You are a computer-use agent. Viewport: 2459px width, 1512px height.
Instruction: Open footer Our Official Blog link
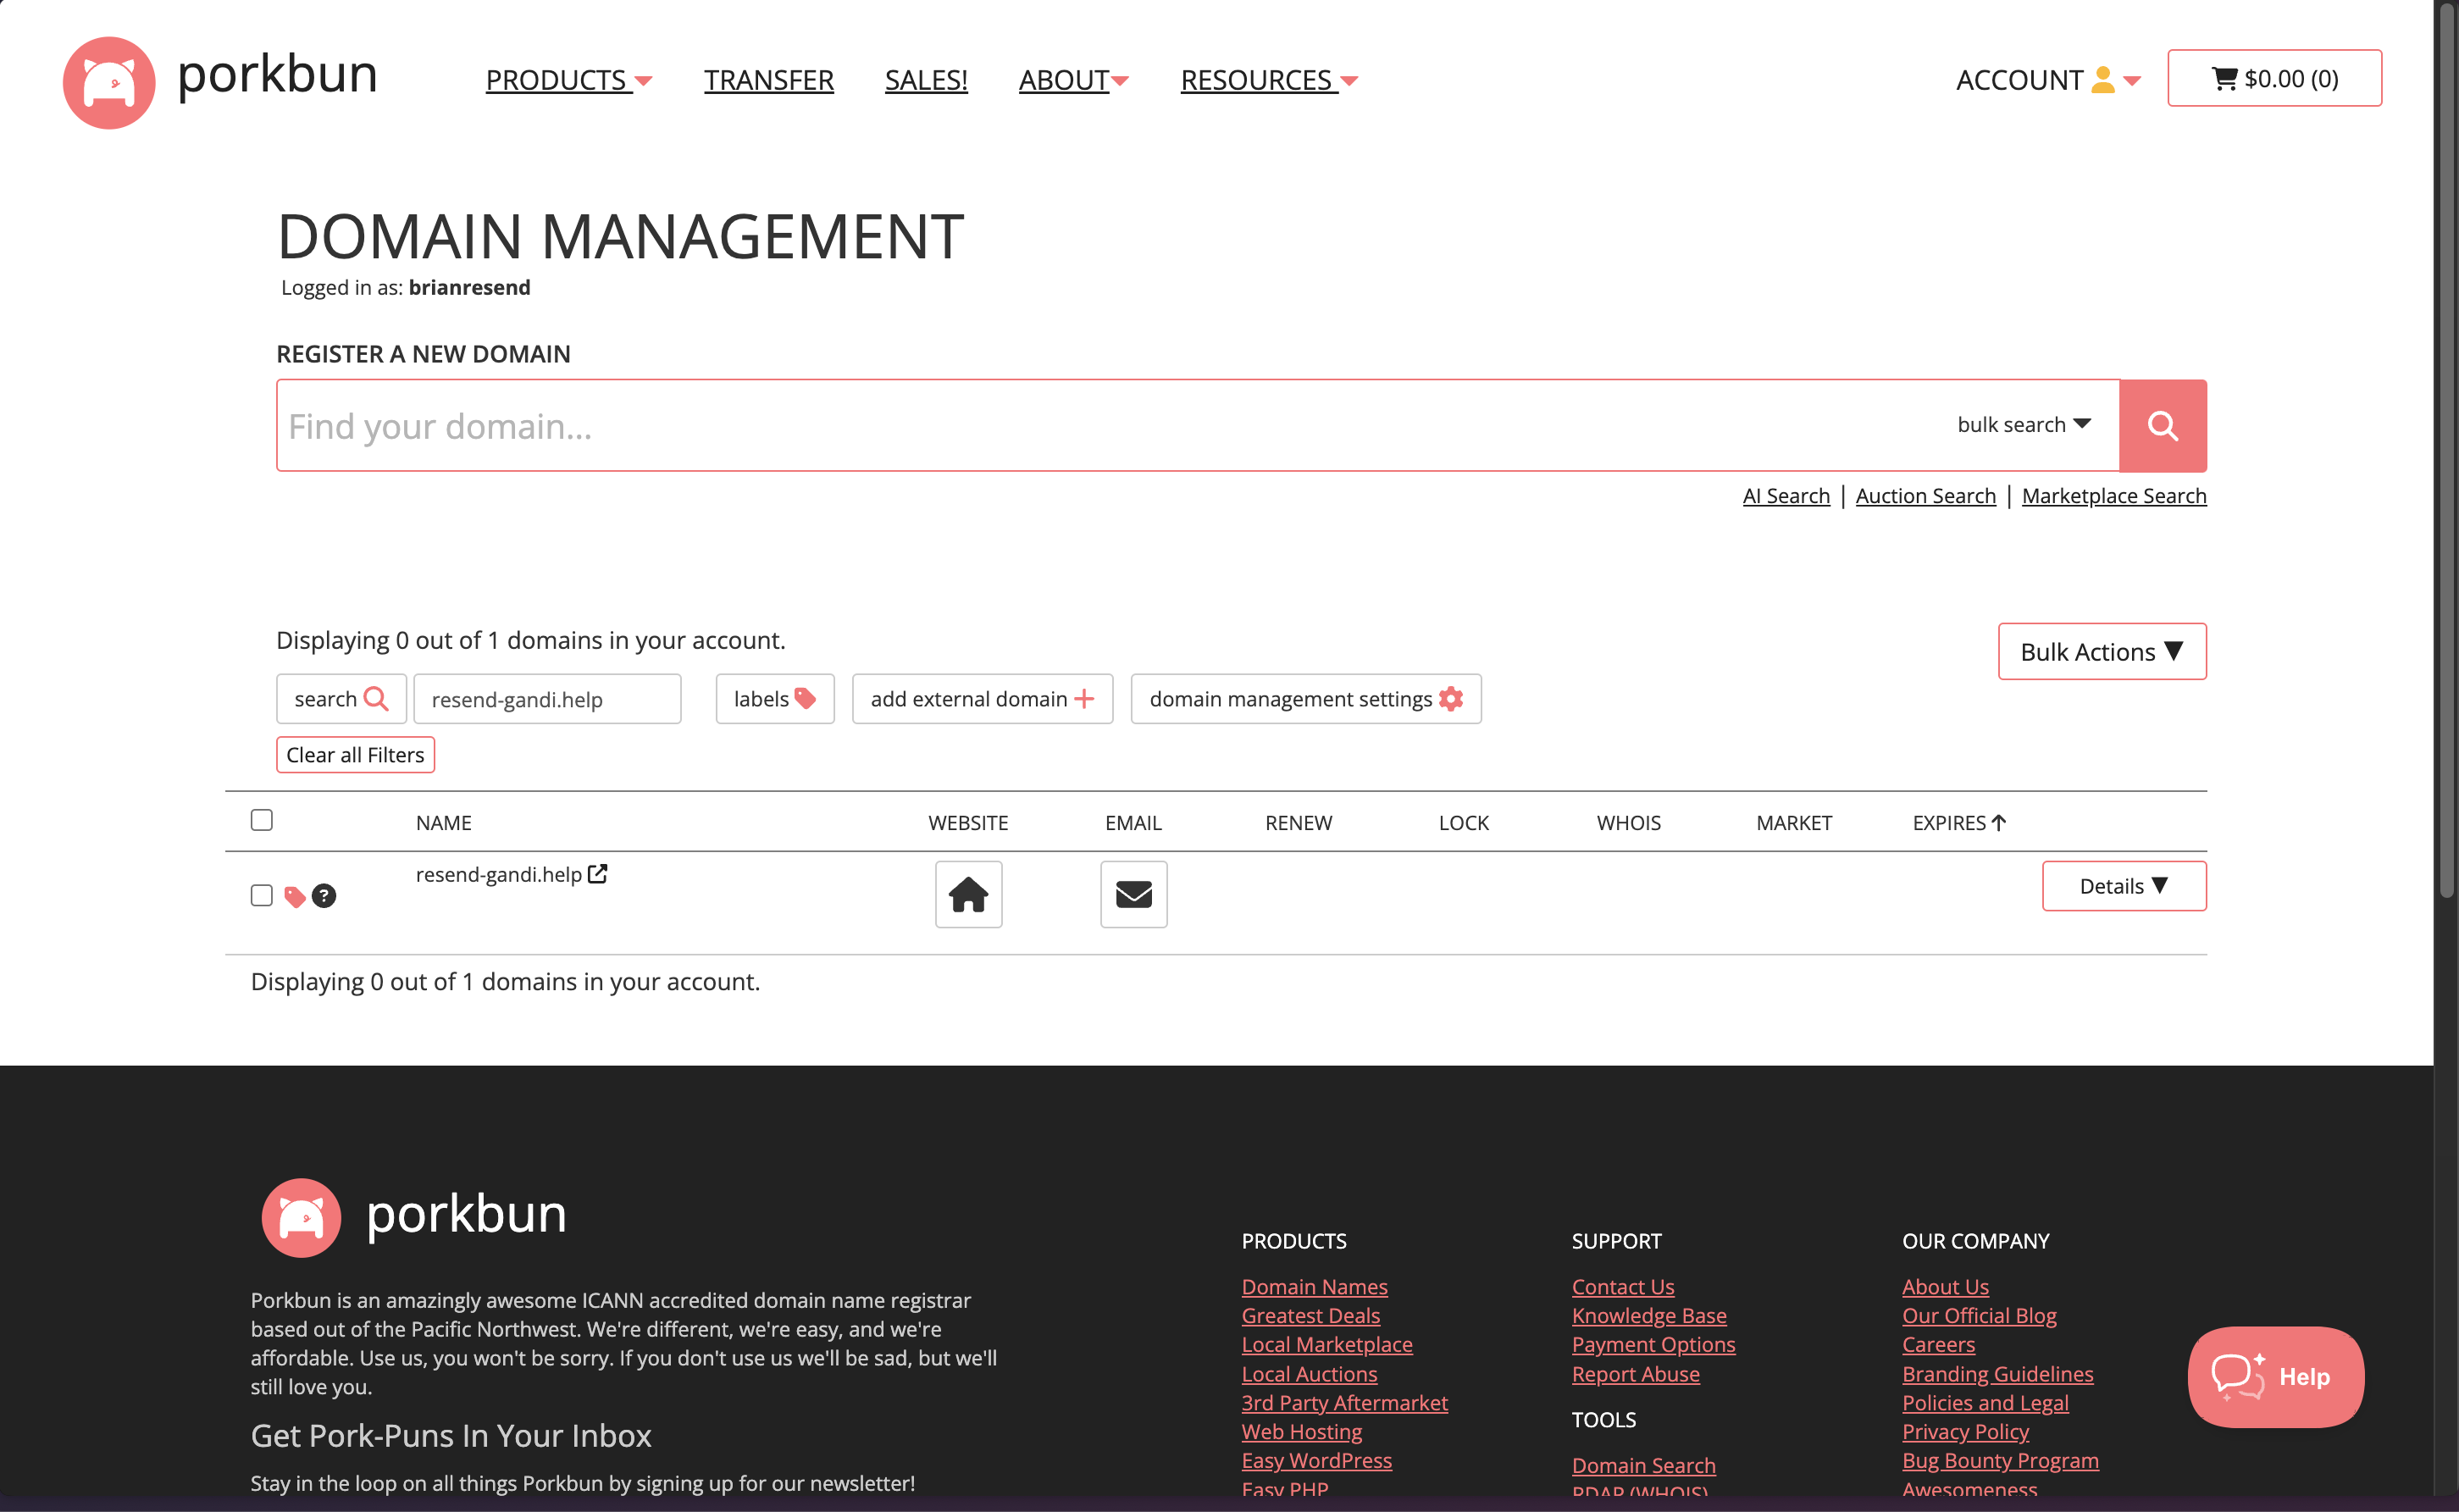point(1979,1316)
